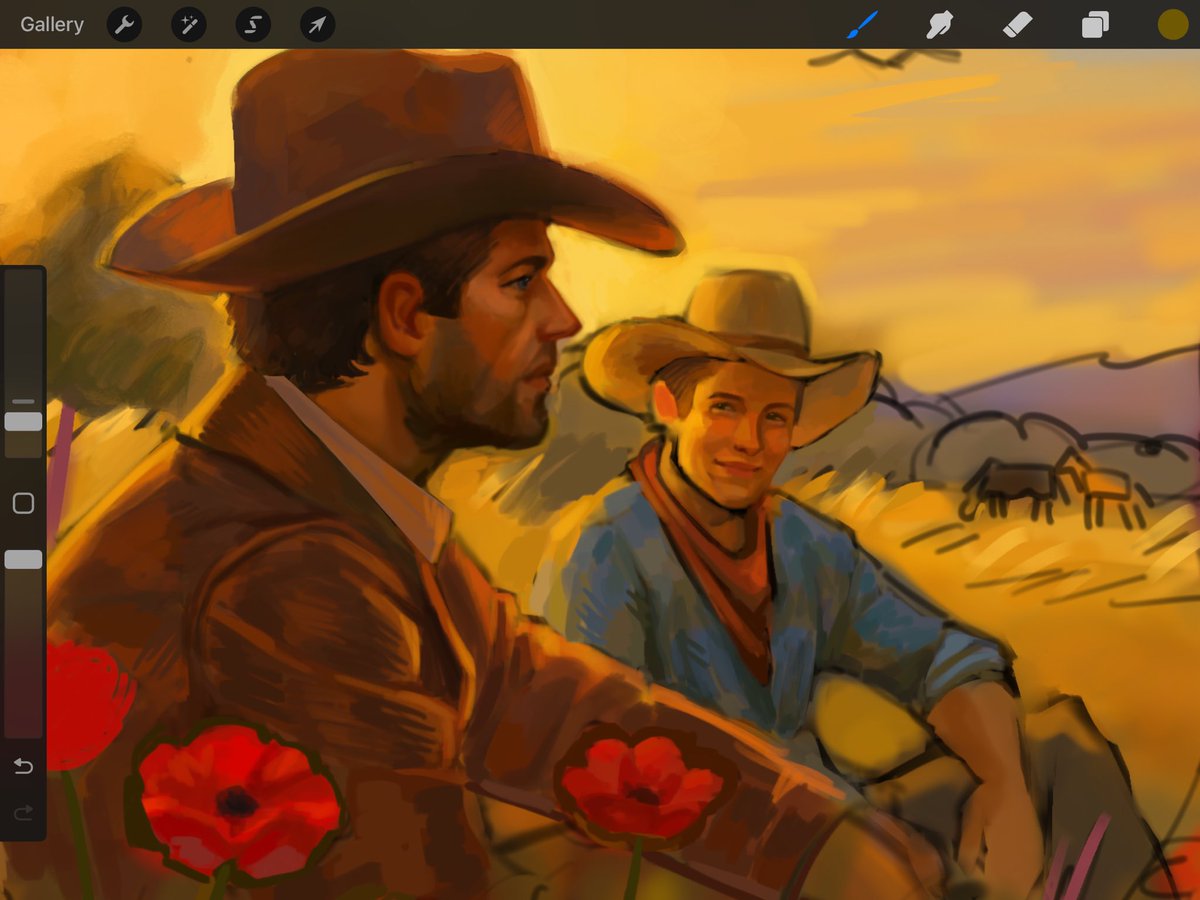Screen dimensions: 1200x900
Task: Tap the square Modify button in sidebar
Action: (x=23, y=503)
